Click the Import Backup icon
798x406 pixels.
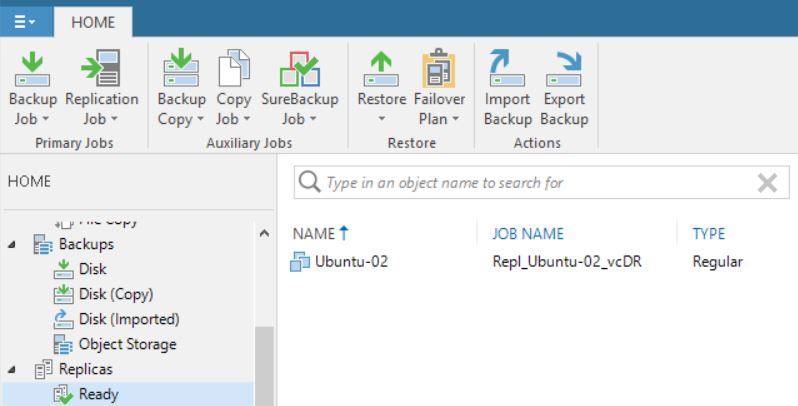[507, 68]
